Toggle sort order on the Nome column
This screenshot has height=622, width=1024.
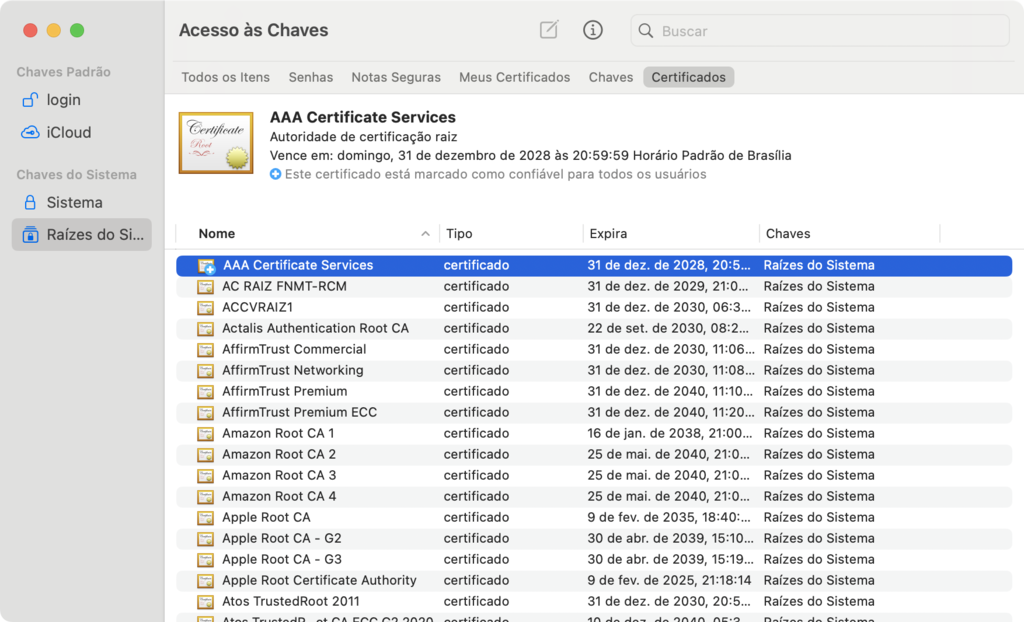[216, 233]
